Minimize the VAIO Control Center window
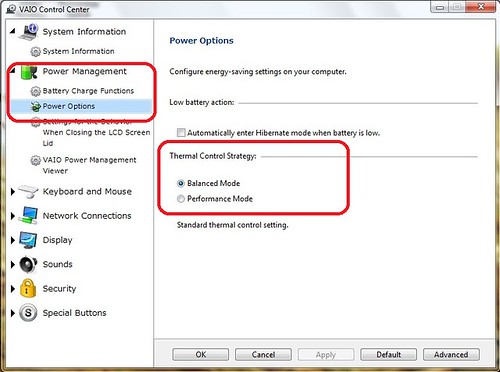Viewport: 500px width, 372px height. 440,7
